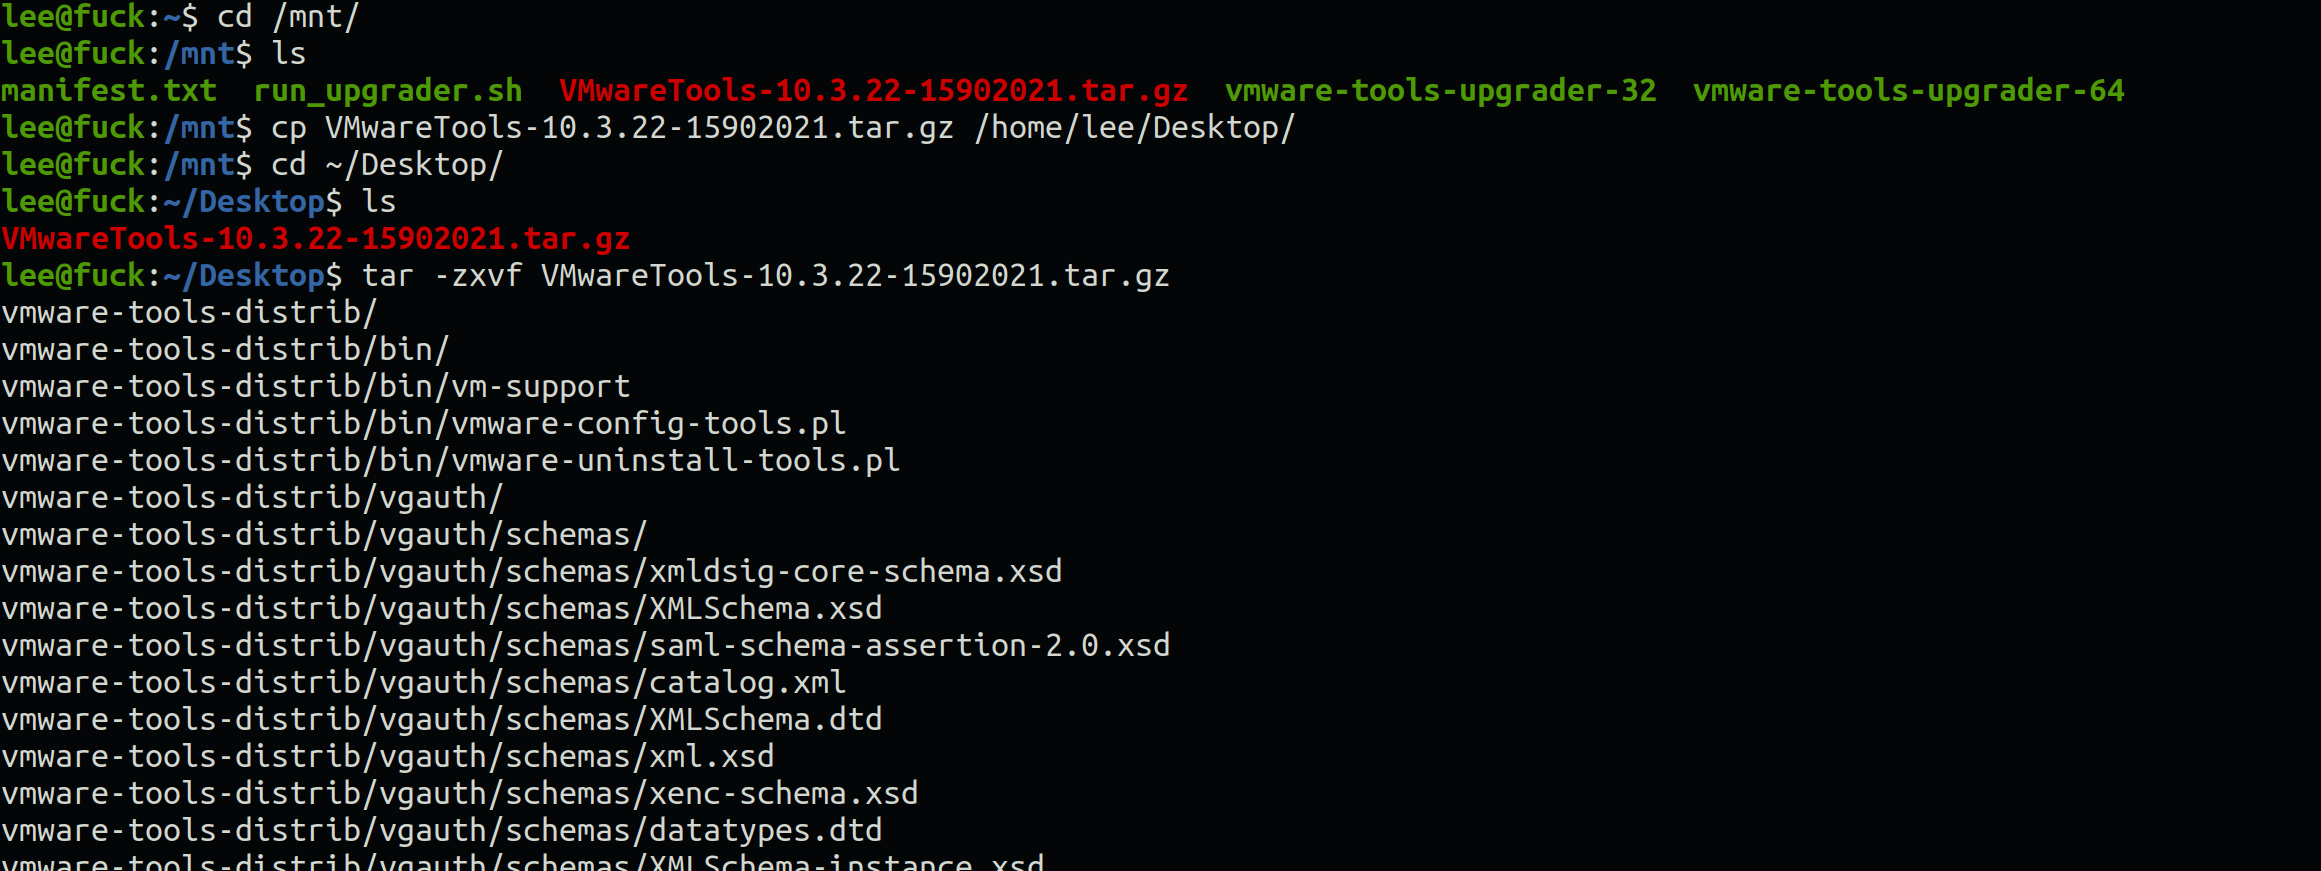Click the tar -zxvf command line
Screen dimensions: 2321x871
pyautogui.click(x=766, y=276)
